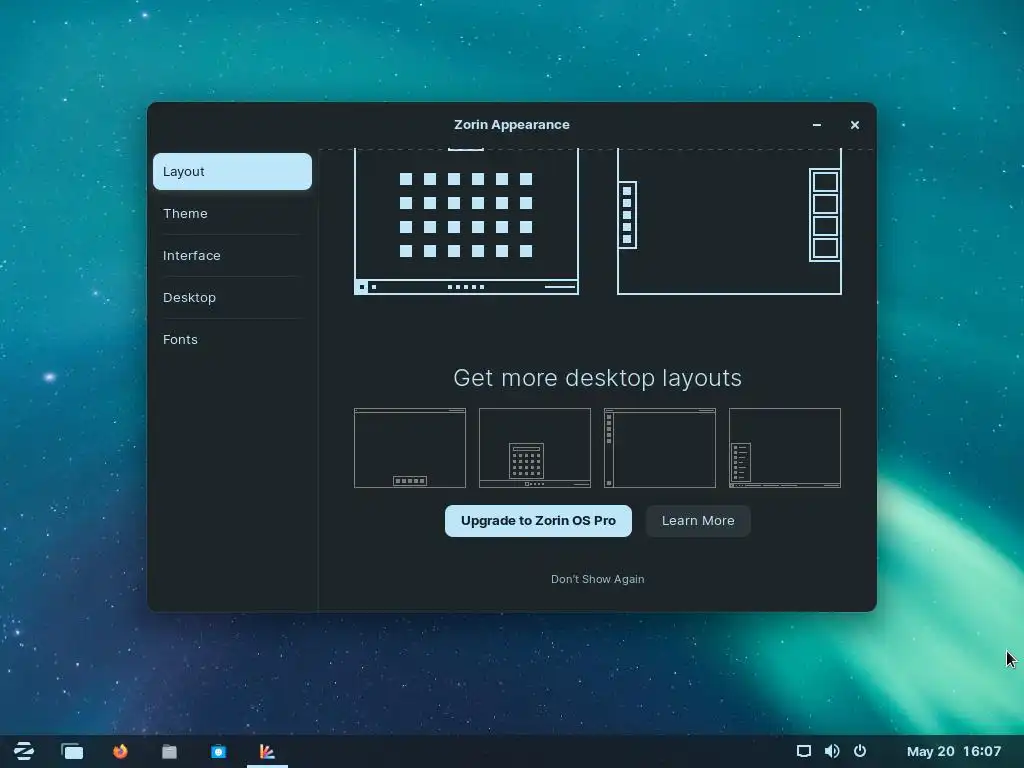1024x768 pixels.
Task: Launch the Software store from taskbar
Action: point(218,752)
